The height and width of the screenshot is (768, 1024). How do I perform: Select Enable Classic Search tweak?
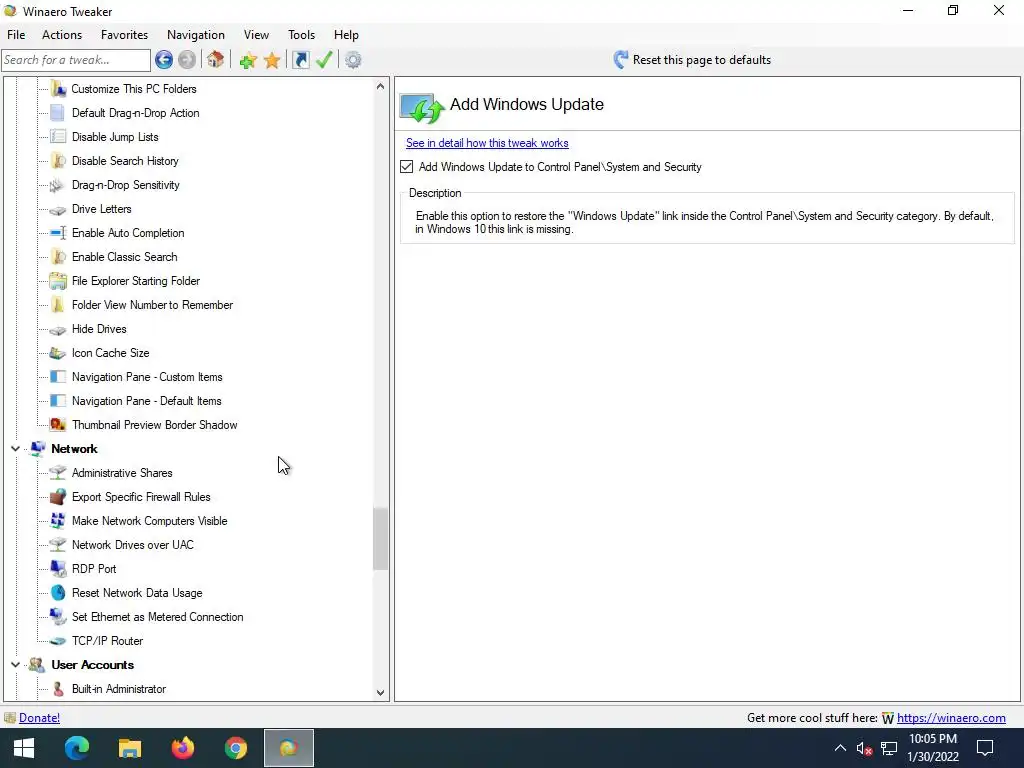pyautogui.click(x=124, y=257)
